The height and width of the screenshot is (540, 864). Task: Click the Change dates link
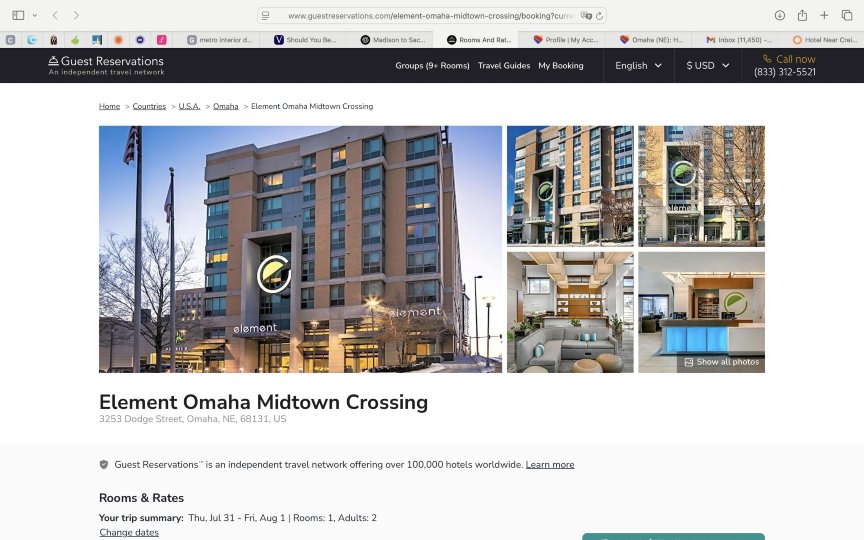(129, 532)
